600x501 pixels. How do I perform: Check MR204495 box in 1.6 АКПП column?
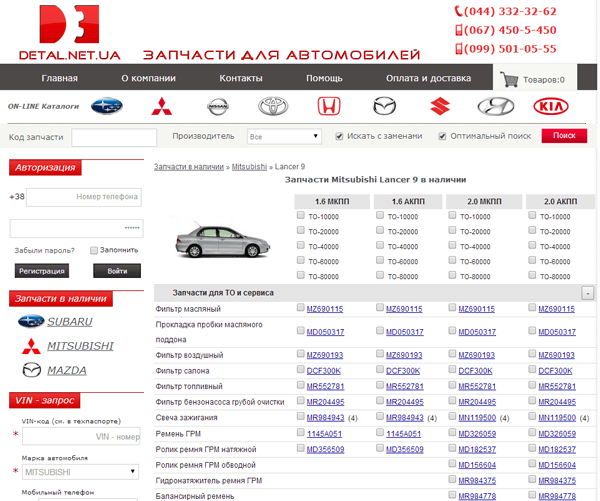380,400
